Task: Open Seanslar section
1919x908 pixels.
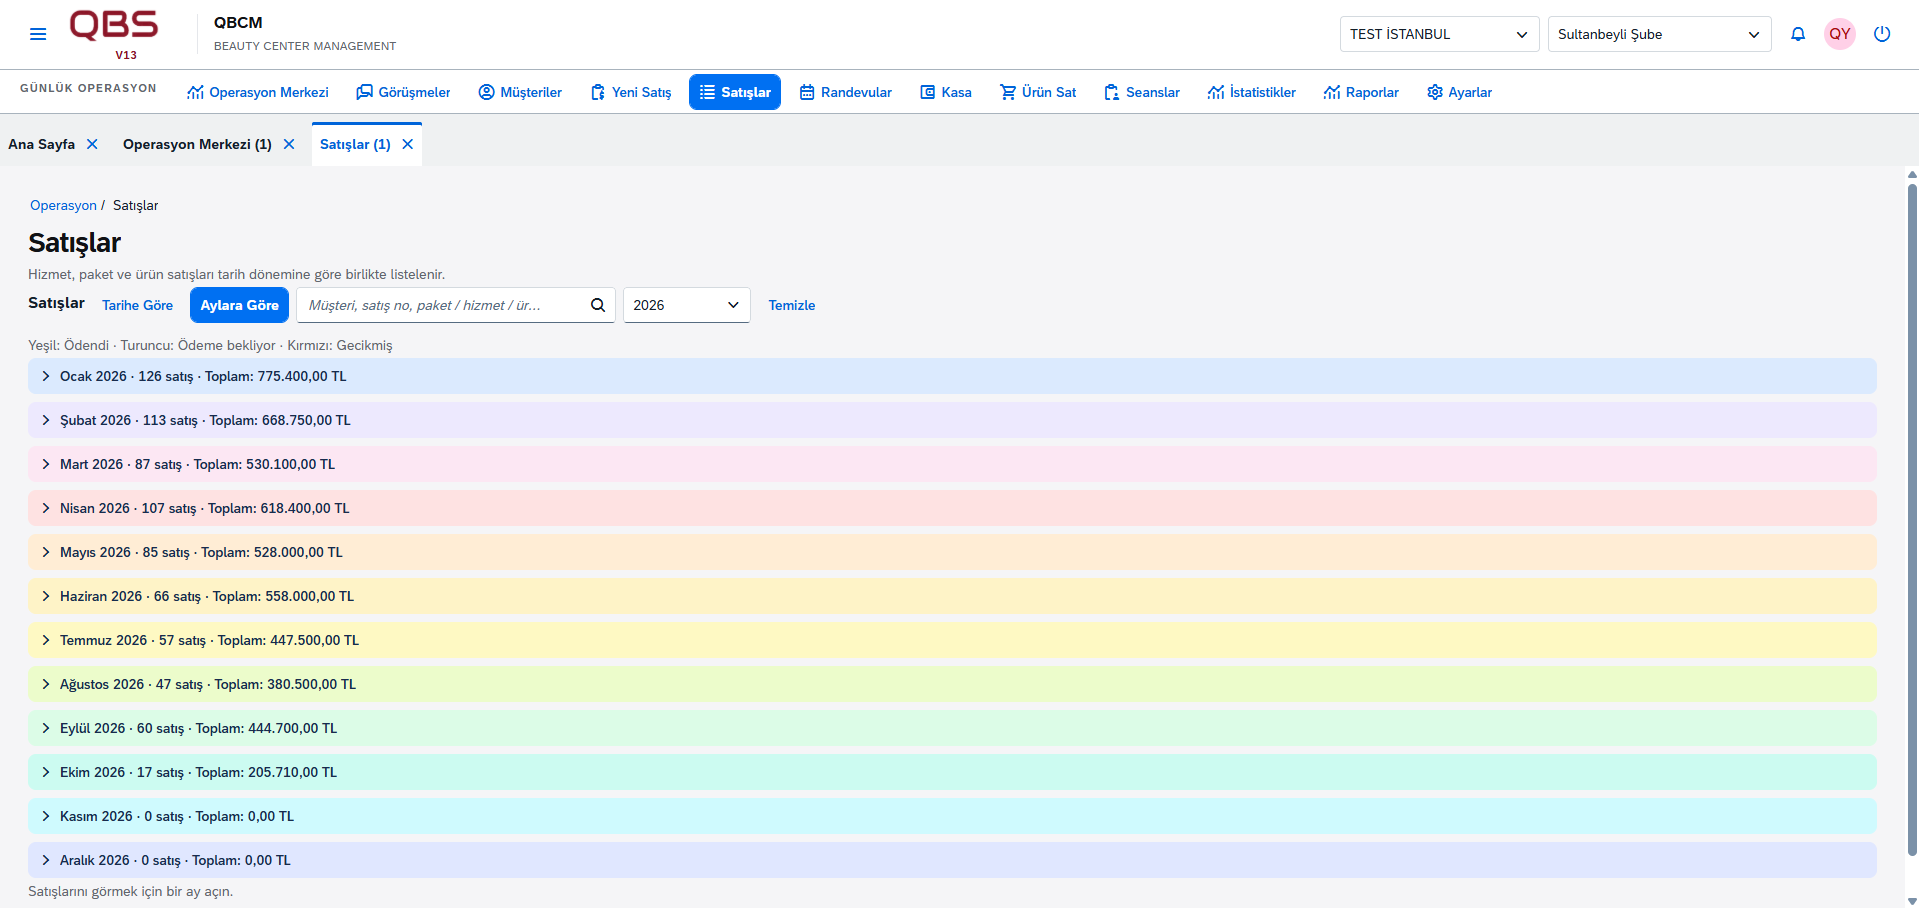Action: [x=1142, y=92]
